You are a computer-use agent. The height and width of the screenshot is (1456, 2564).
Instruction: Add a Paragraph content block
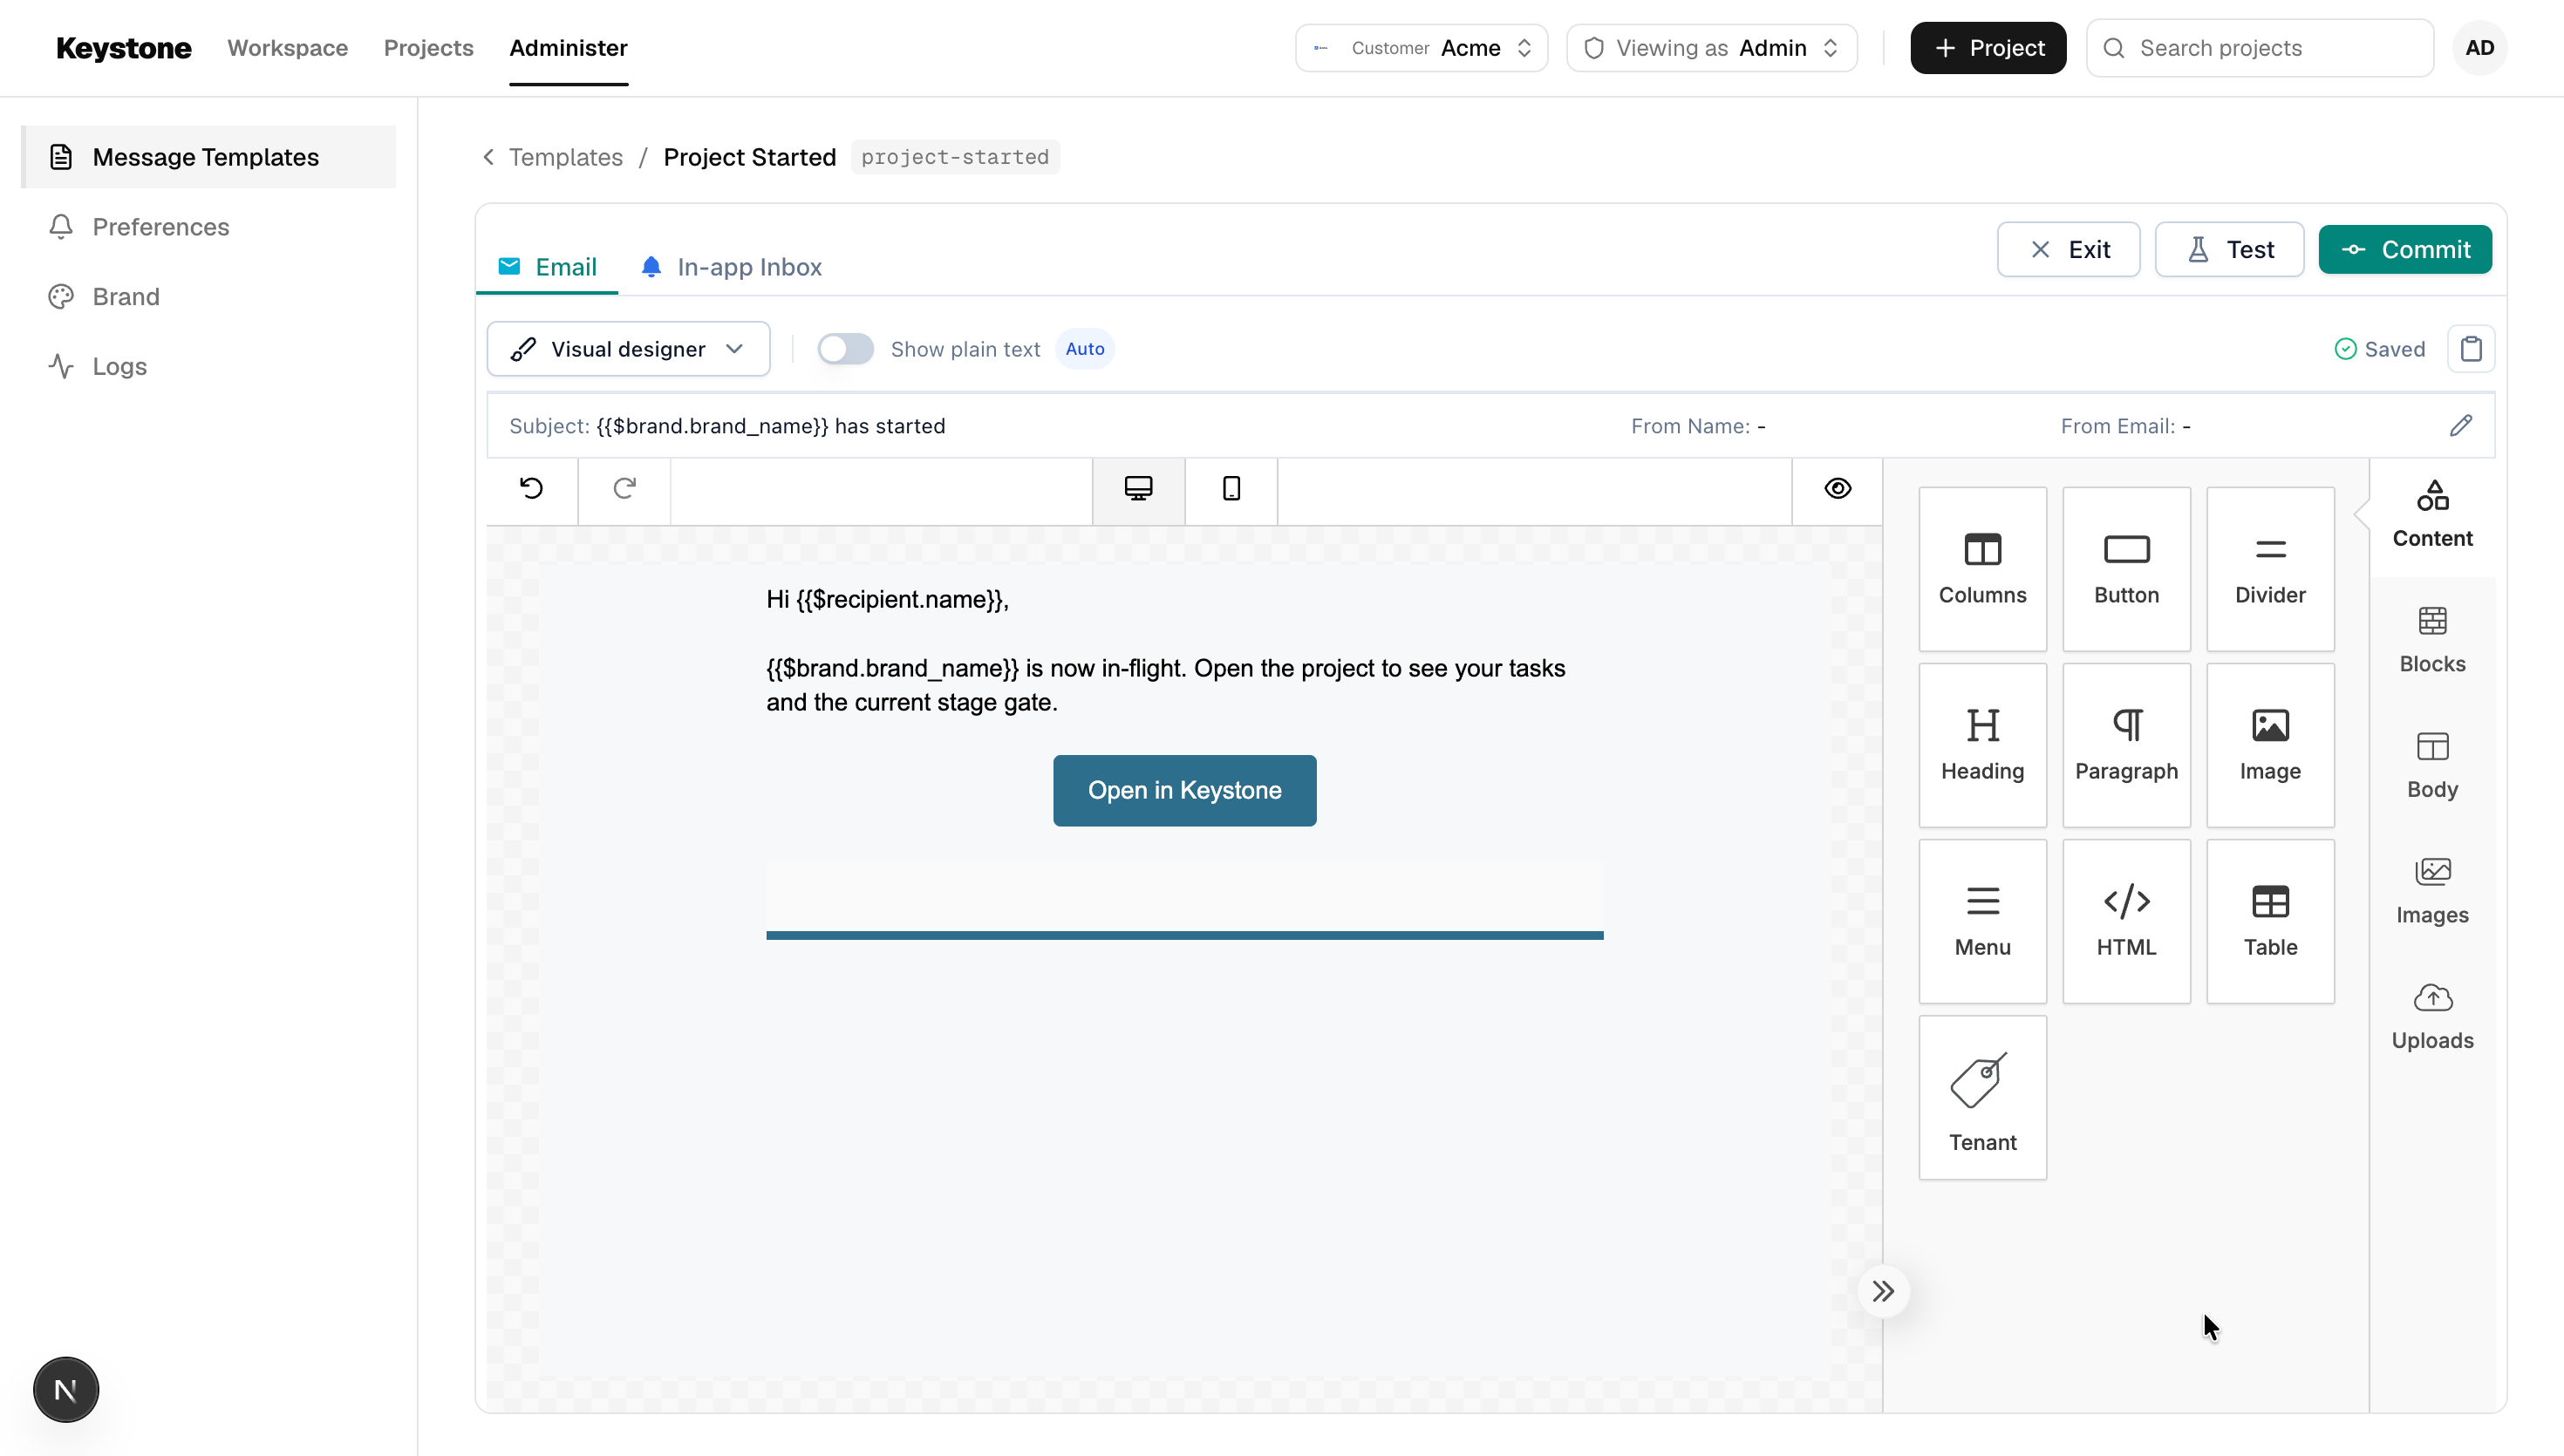point(2126,745)
